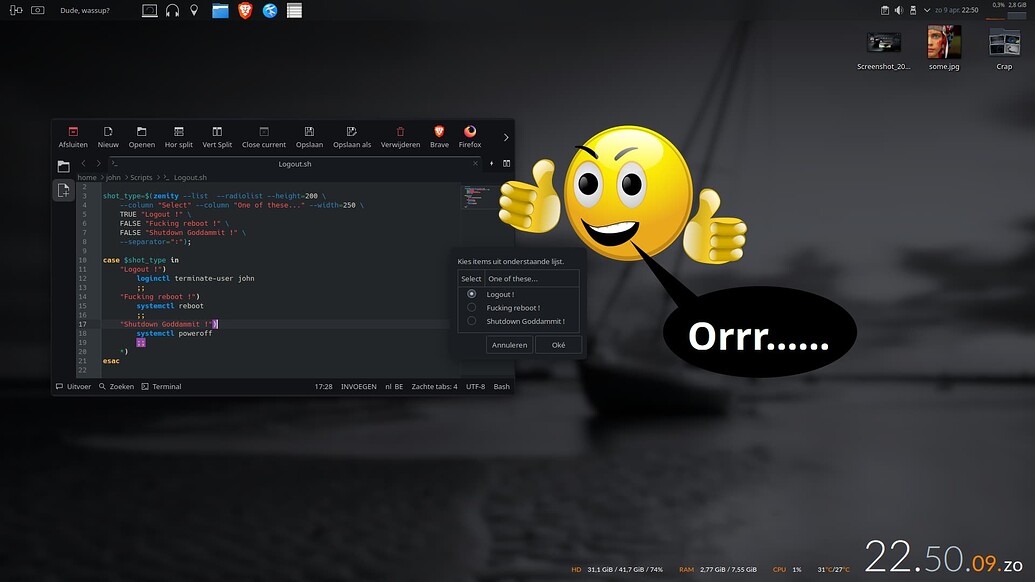Delete the document via the Verwijderen icon
Screen dimensions: 1035x582
399,135
